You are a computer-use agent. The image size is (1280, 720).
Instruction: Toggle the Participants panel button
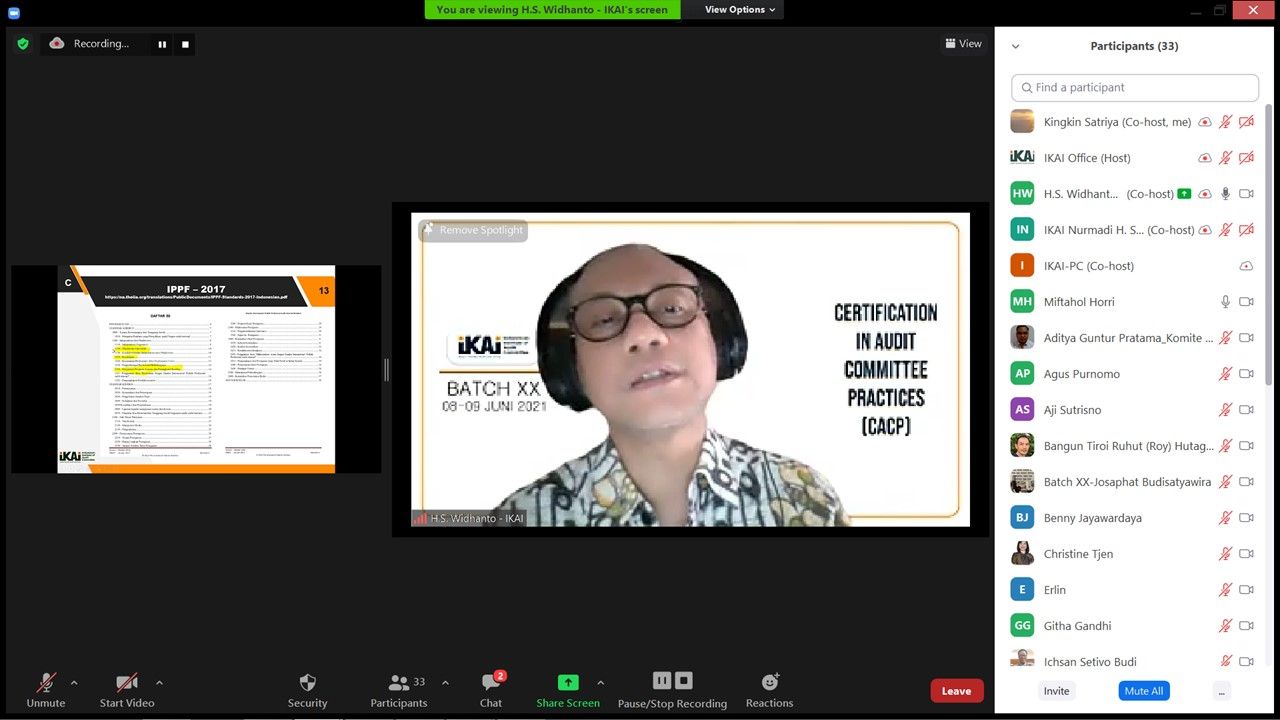399,690
